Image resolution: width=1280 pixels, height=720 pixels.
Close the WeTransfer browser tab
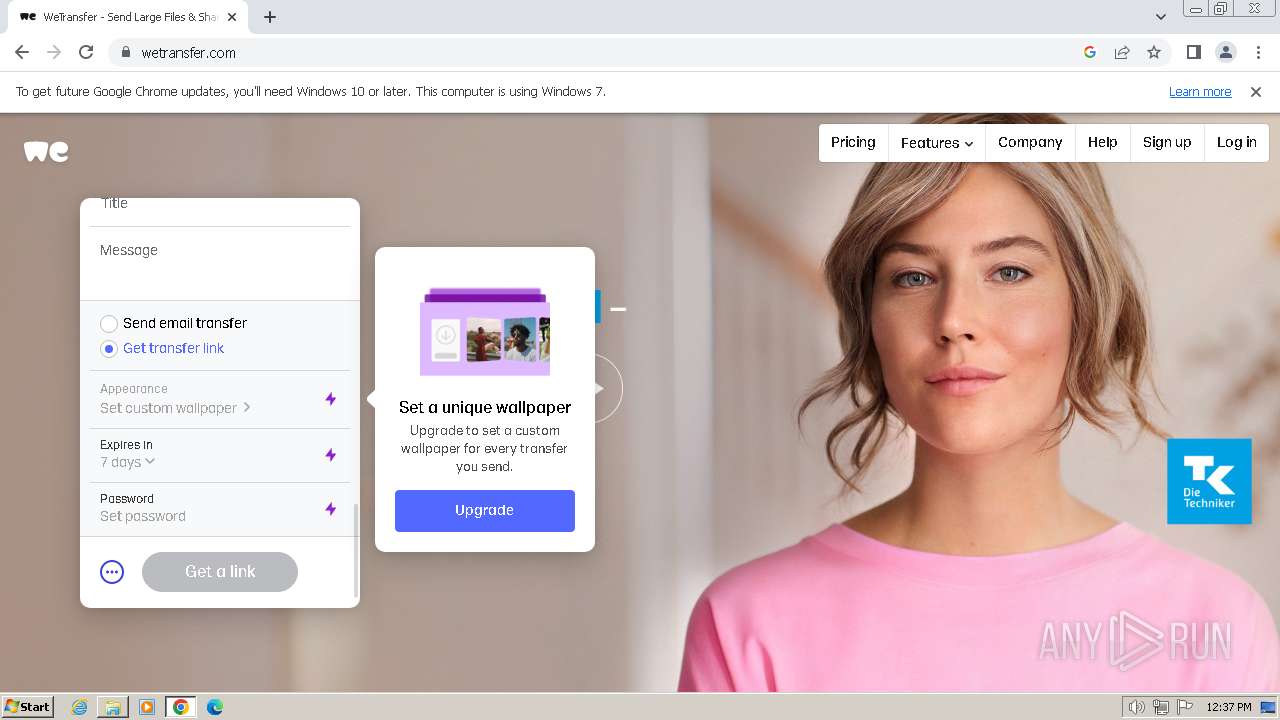pyautogui.click(x=232, y=17)
